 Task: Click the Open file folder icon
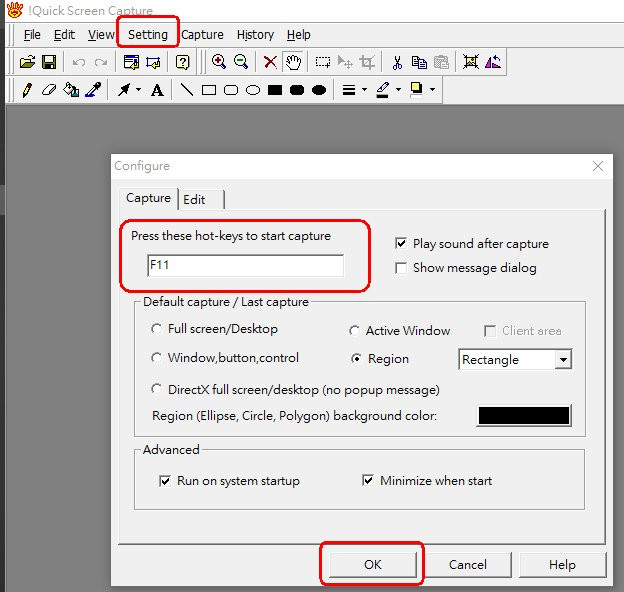[27, 62]
